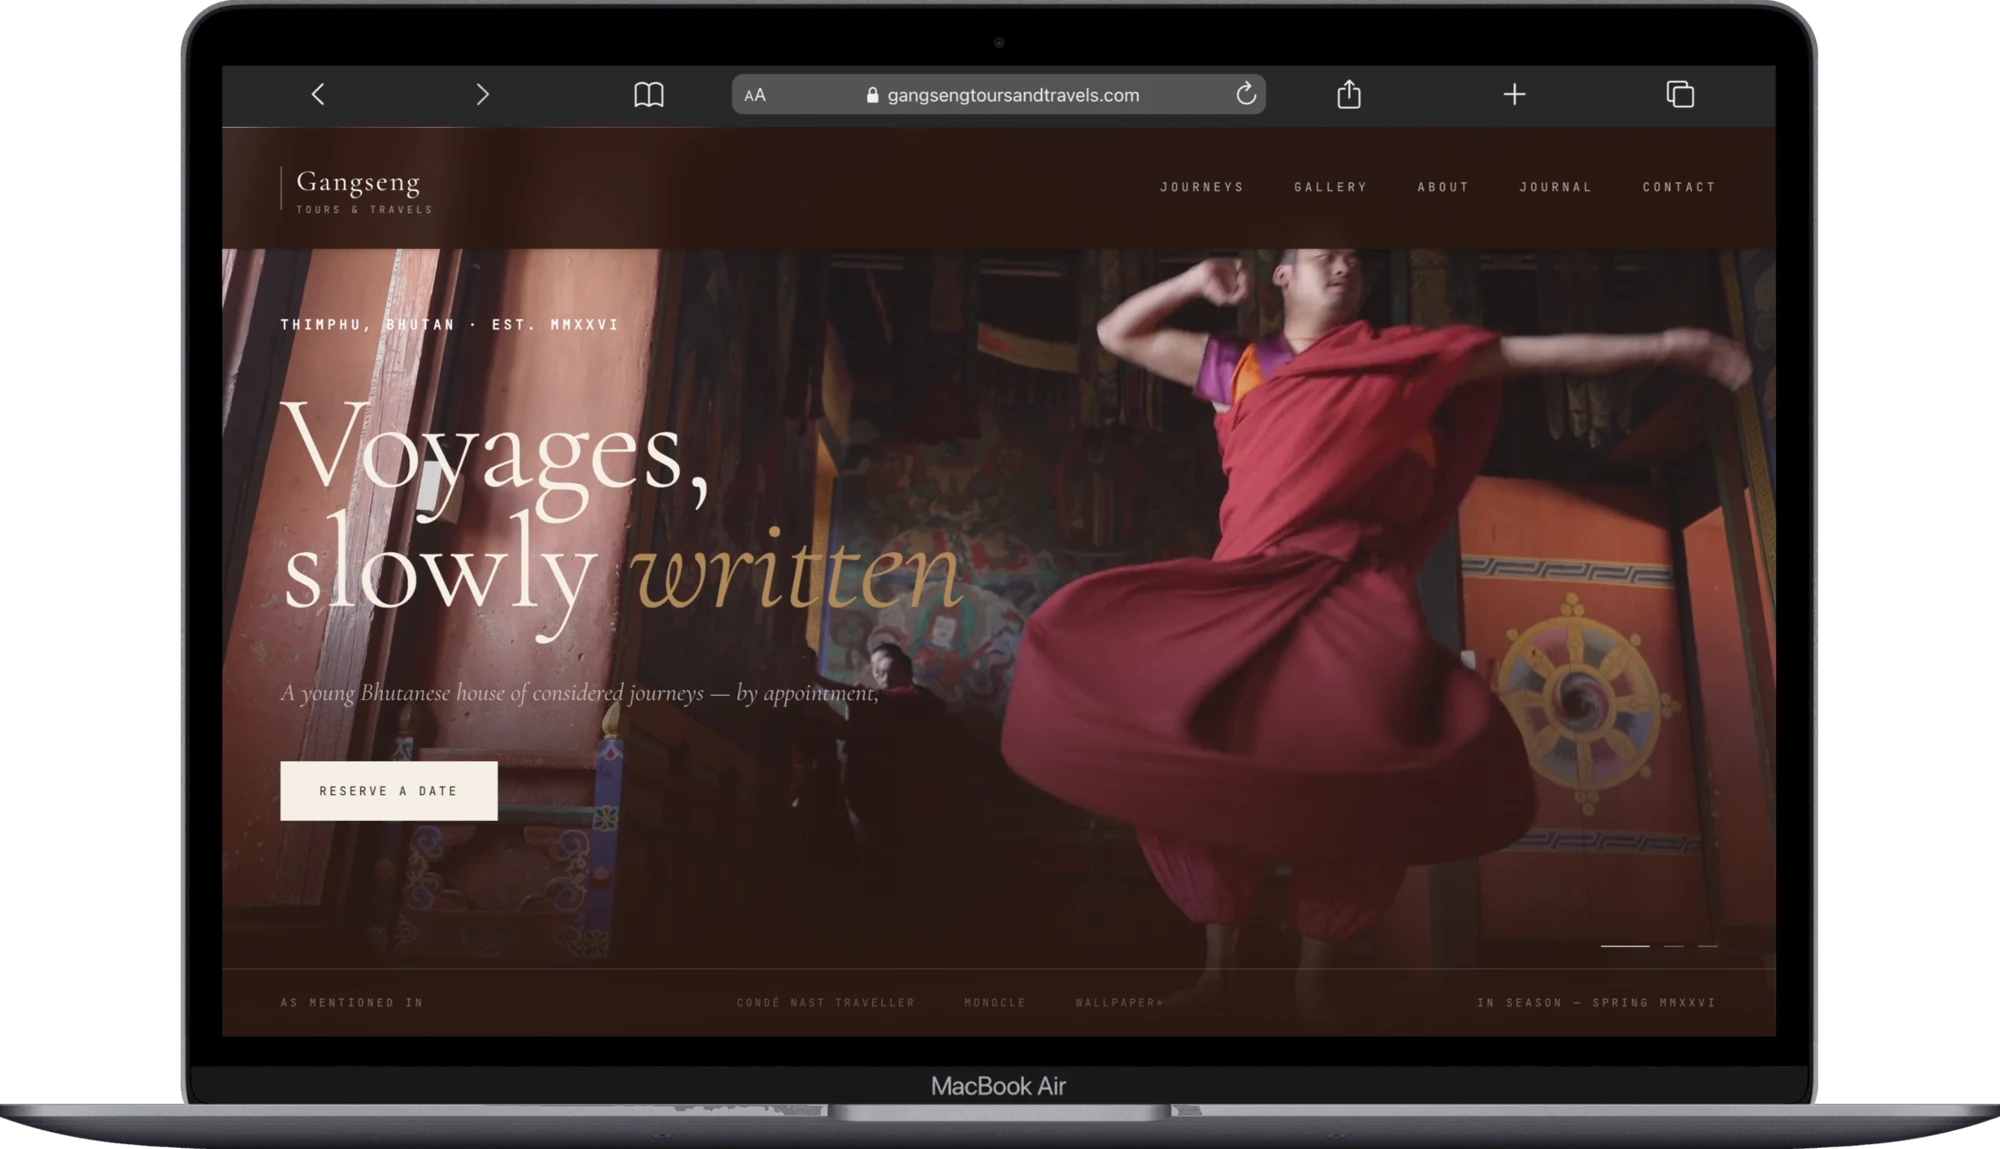Go forward with the Safari forward arrow
2000x1149 pixels.
point(482,94)
